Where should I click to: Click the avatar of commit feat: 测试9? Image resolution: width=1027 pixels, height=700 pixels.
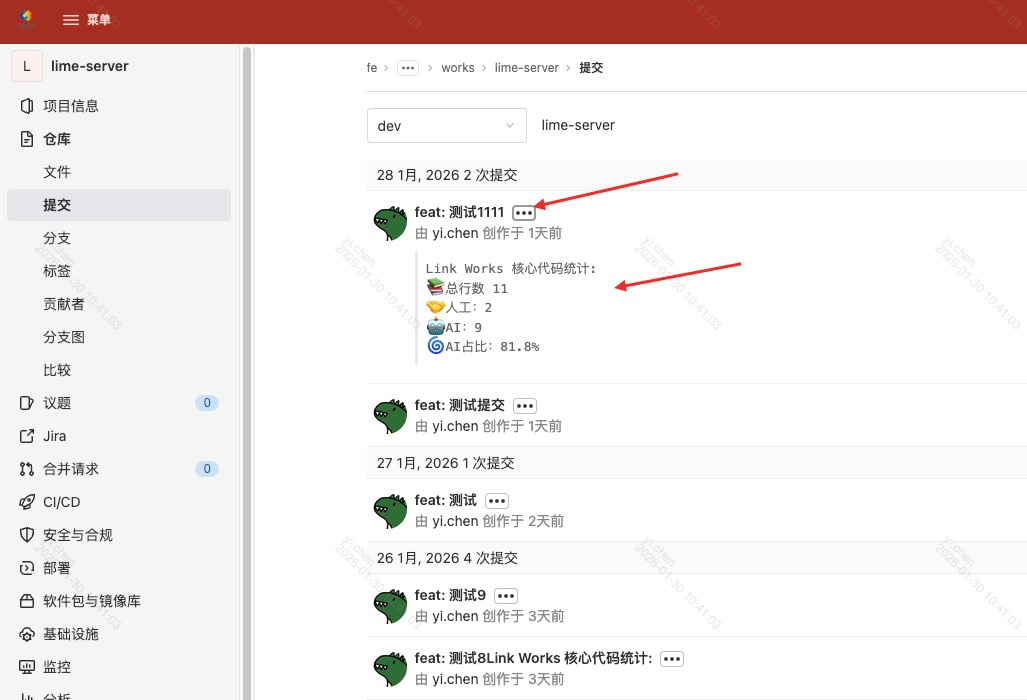(x=390, y=605)
